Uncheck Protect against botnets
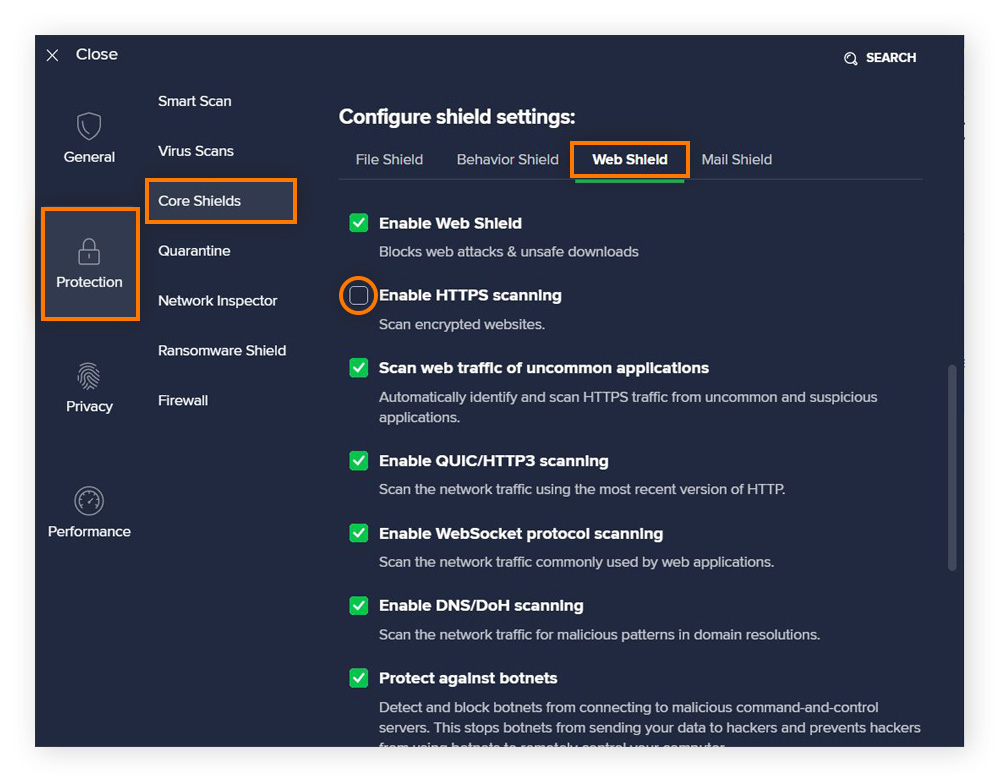Screen dimensions: 1000x782 coord(358,678)
